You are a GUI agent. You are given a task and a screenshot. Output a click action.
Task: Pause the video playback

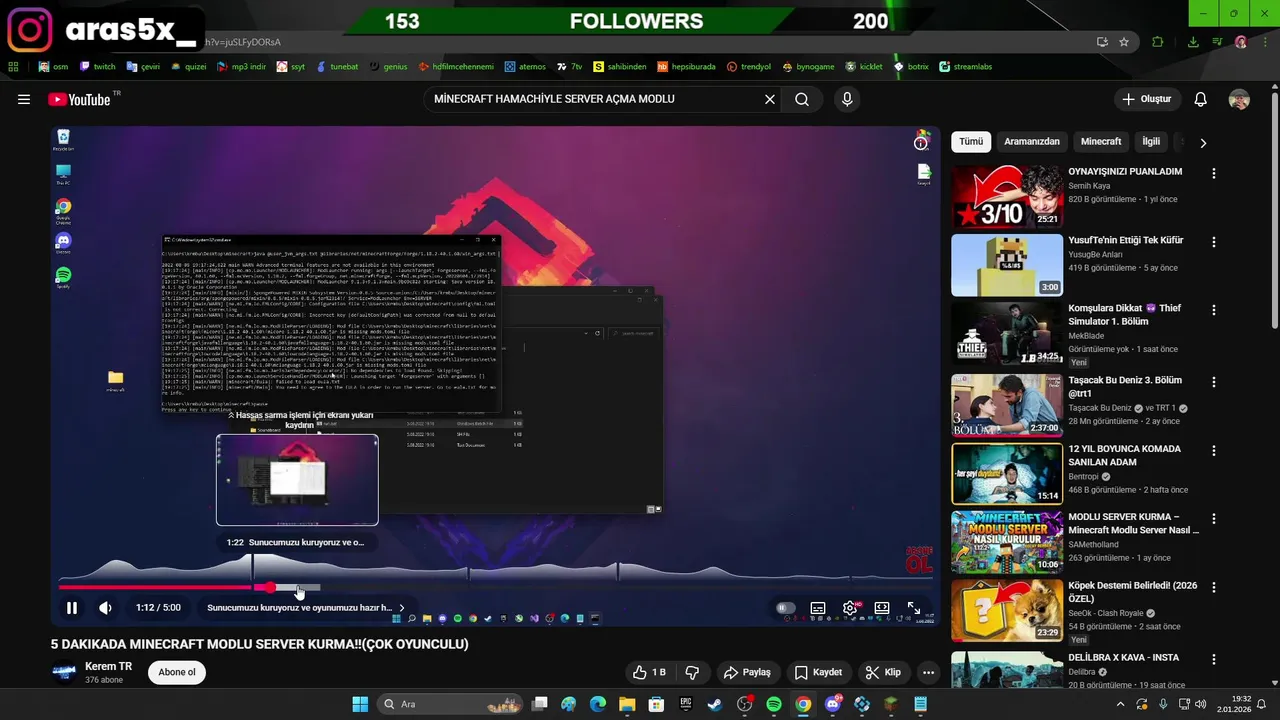[72, 607]
